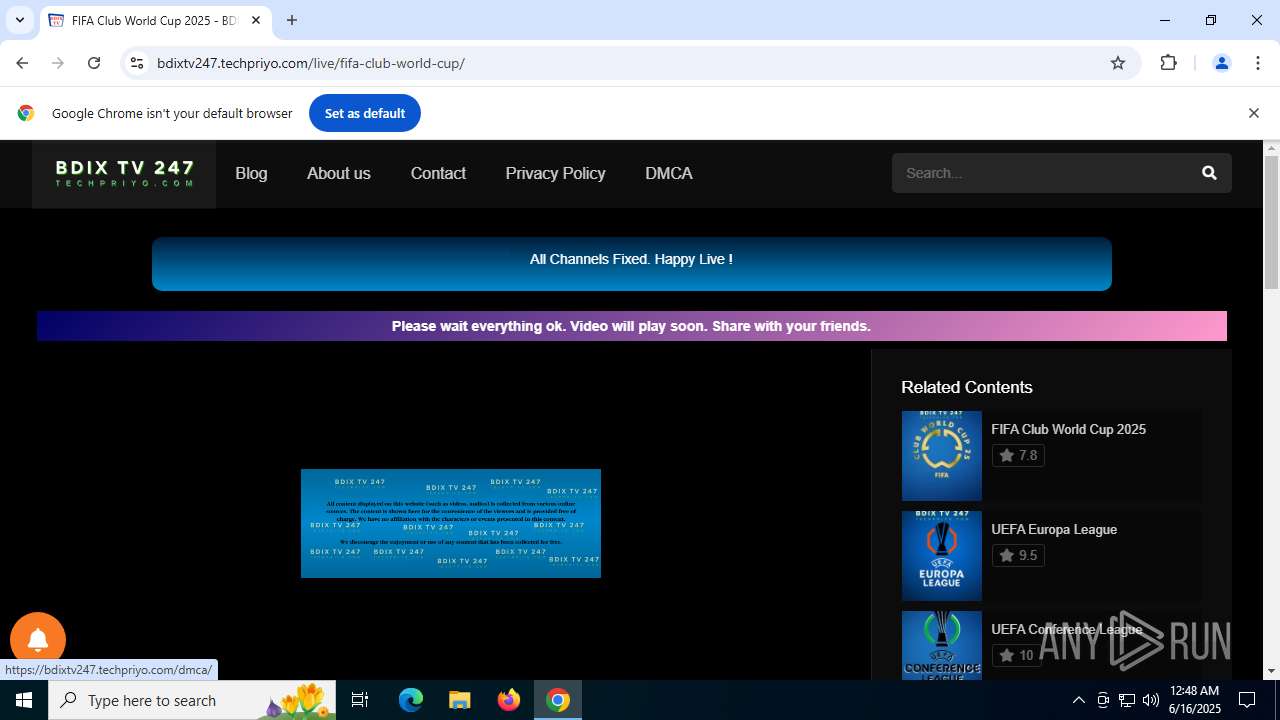
Task: Set Chrome as default browser
Action: [x=365, y=113]
